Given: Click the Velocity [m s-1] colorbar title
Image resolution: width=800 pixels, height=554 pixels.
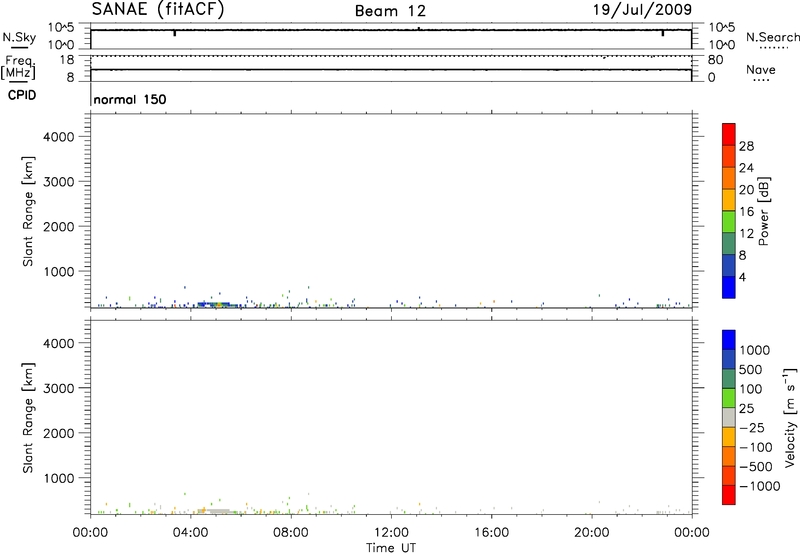Looking at the screenshot, I should [790, 417].
